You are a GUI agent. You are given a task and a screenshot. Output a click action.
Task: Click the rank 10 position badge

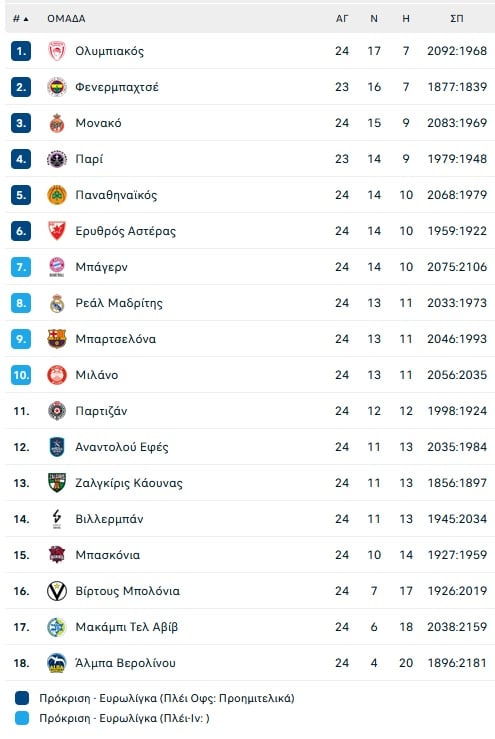click(21, 375)
